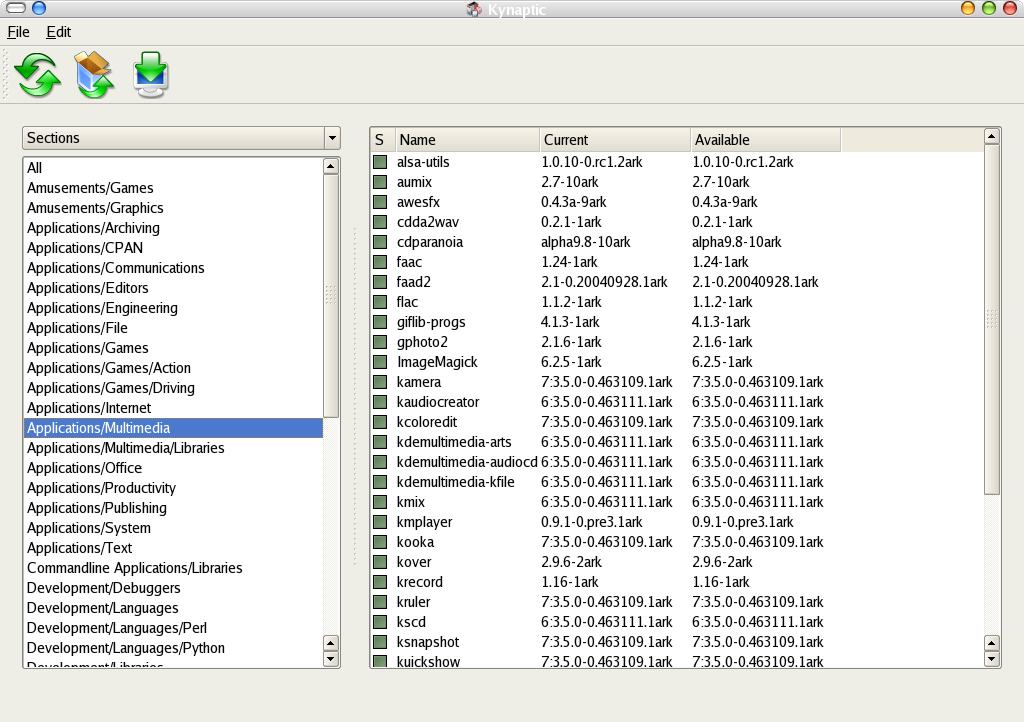Select the flac package name
The height and width of the screenshot is (722, 1024).
click(x=407, y=302)
